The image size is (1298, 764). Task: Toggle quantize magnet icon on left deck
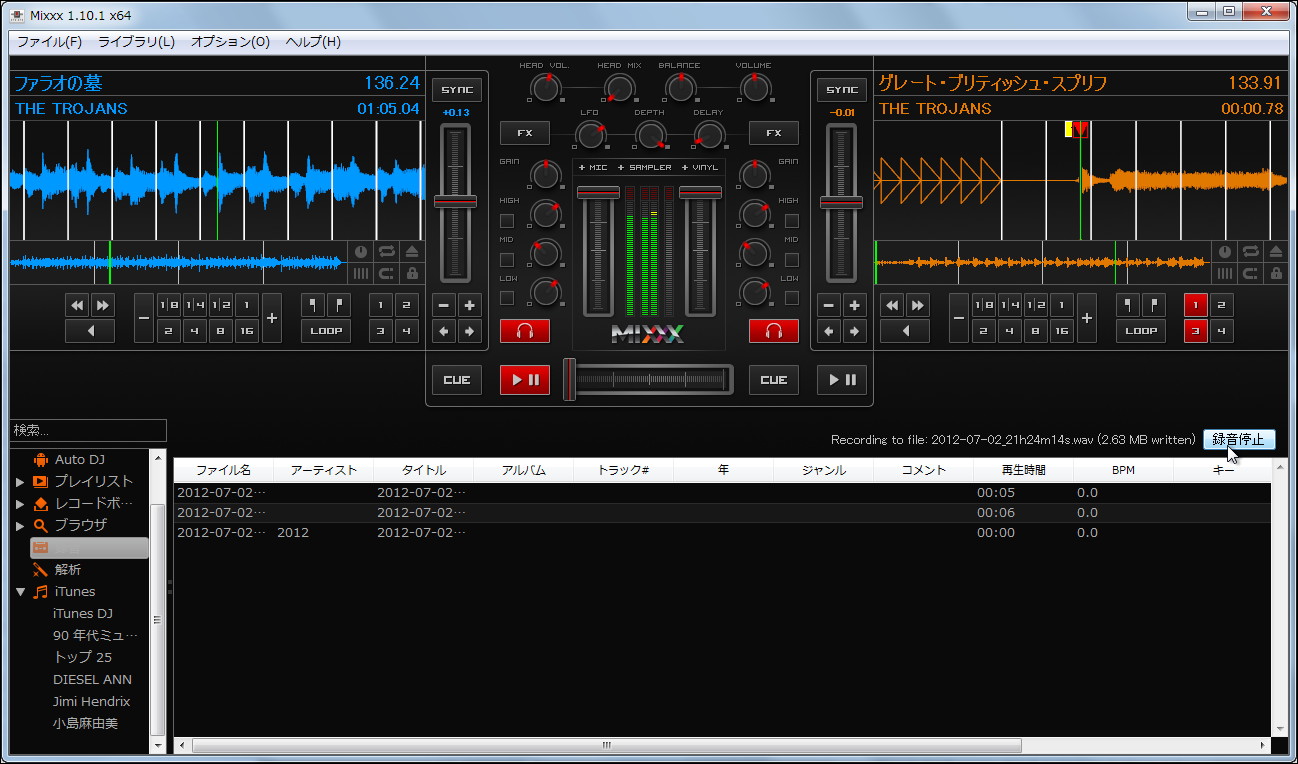pyautogui.click(x=385, y=274)
